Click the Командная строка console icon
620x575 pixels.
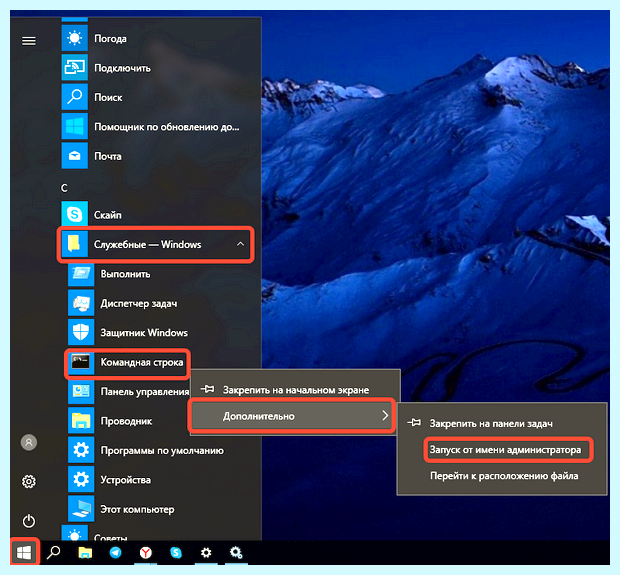click(x=81, y=362)
